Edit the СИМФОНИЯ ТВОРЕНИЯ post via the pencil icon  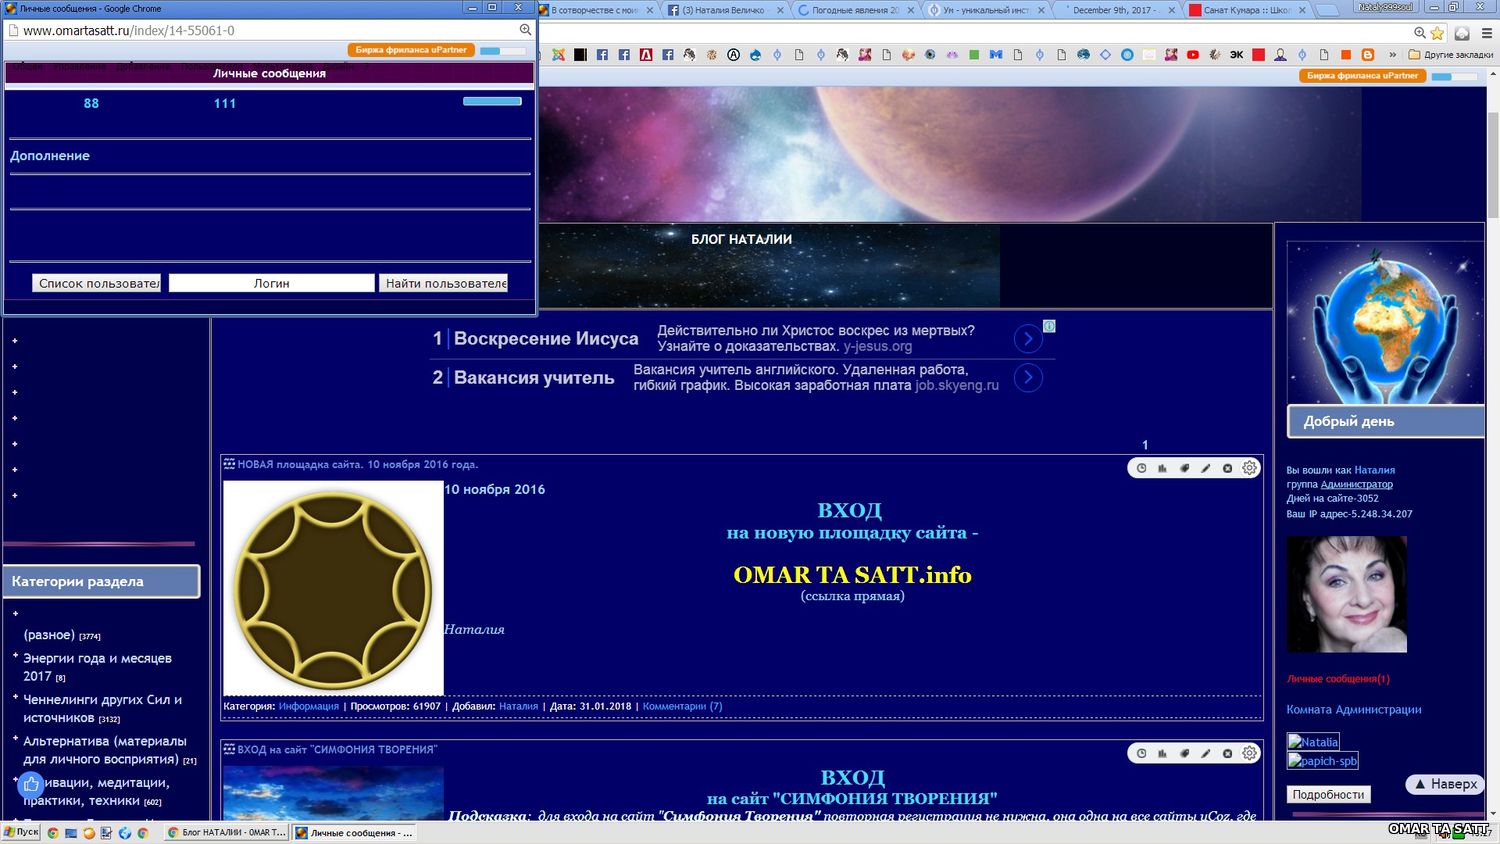point(1206,753)
